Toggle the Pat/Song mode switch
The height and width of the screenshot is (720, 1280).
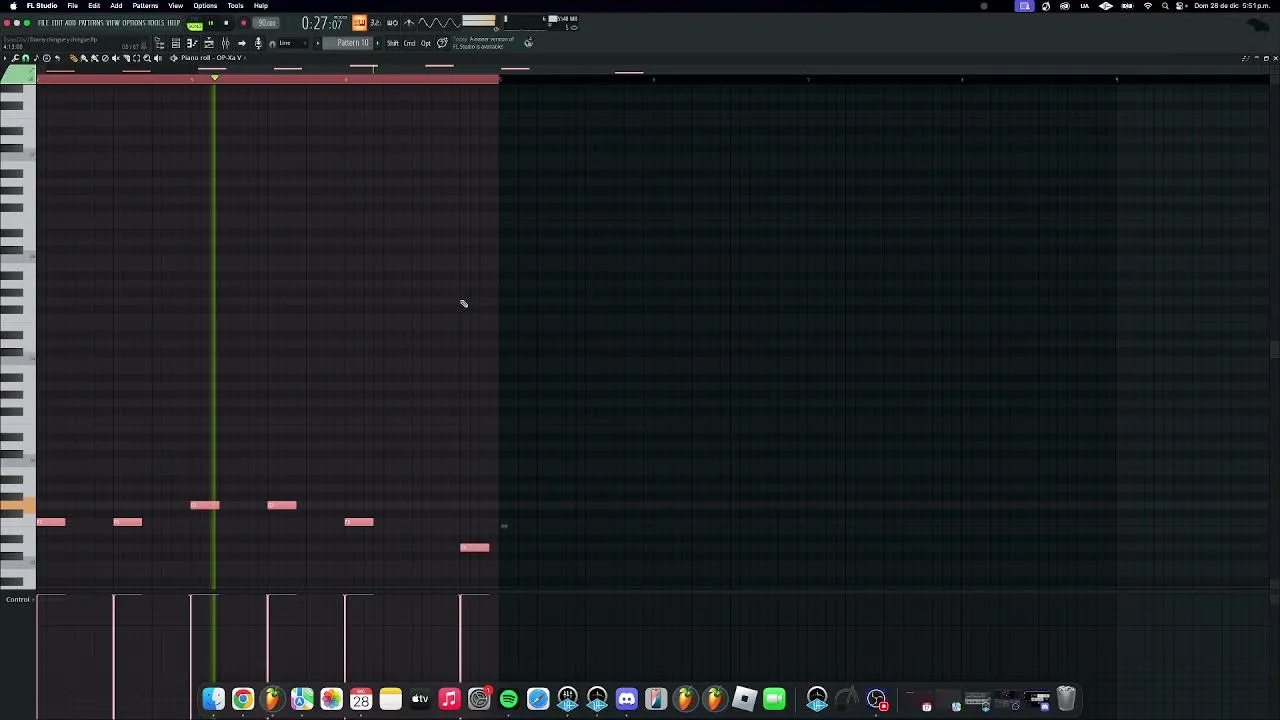tap(194, 24)
